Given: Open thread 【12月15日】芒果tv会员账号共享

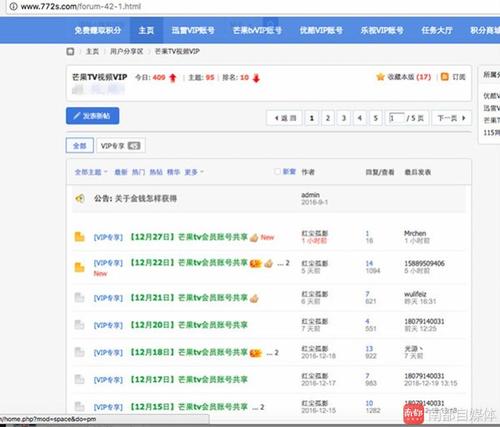Looking at the screenshot, I should [188, 407].
